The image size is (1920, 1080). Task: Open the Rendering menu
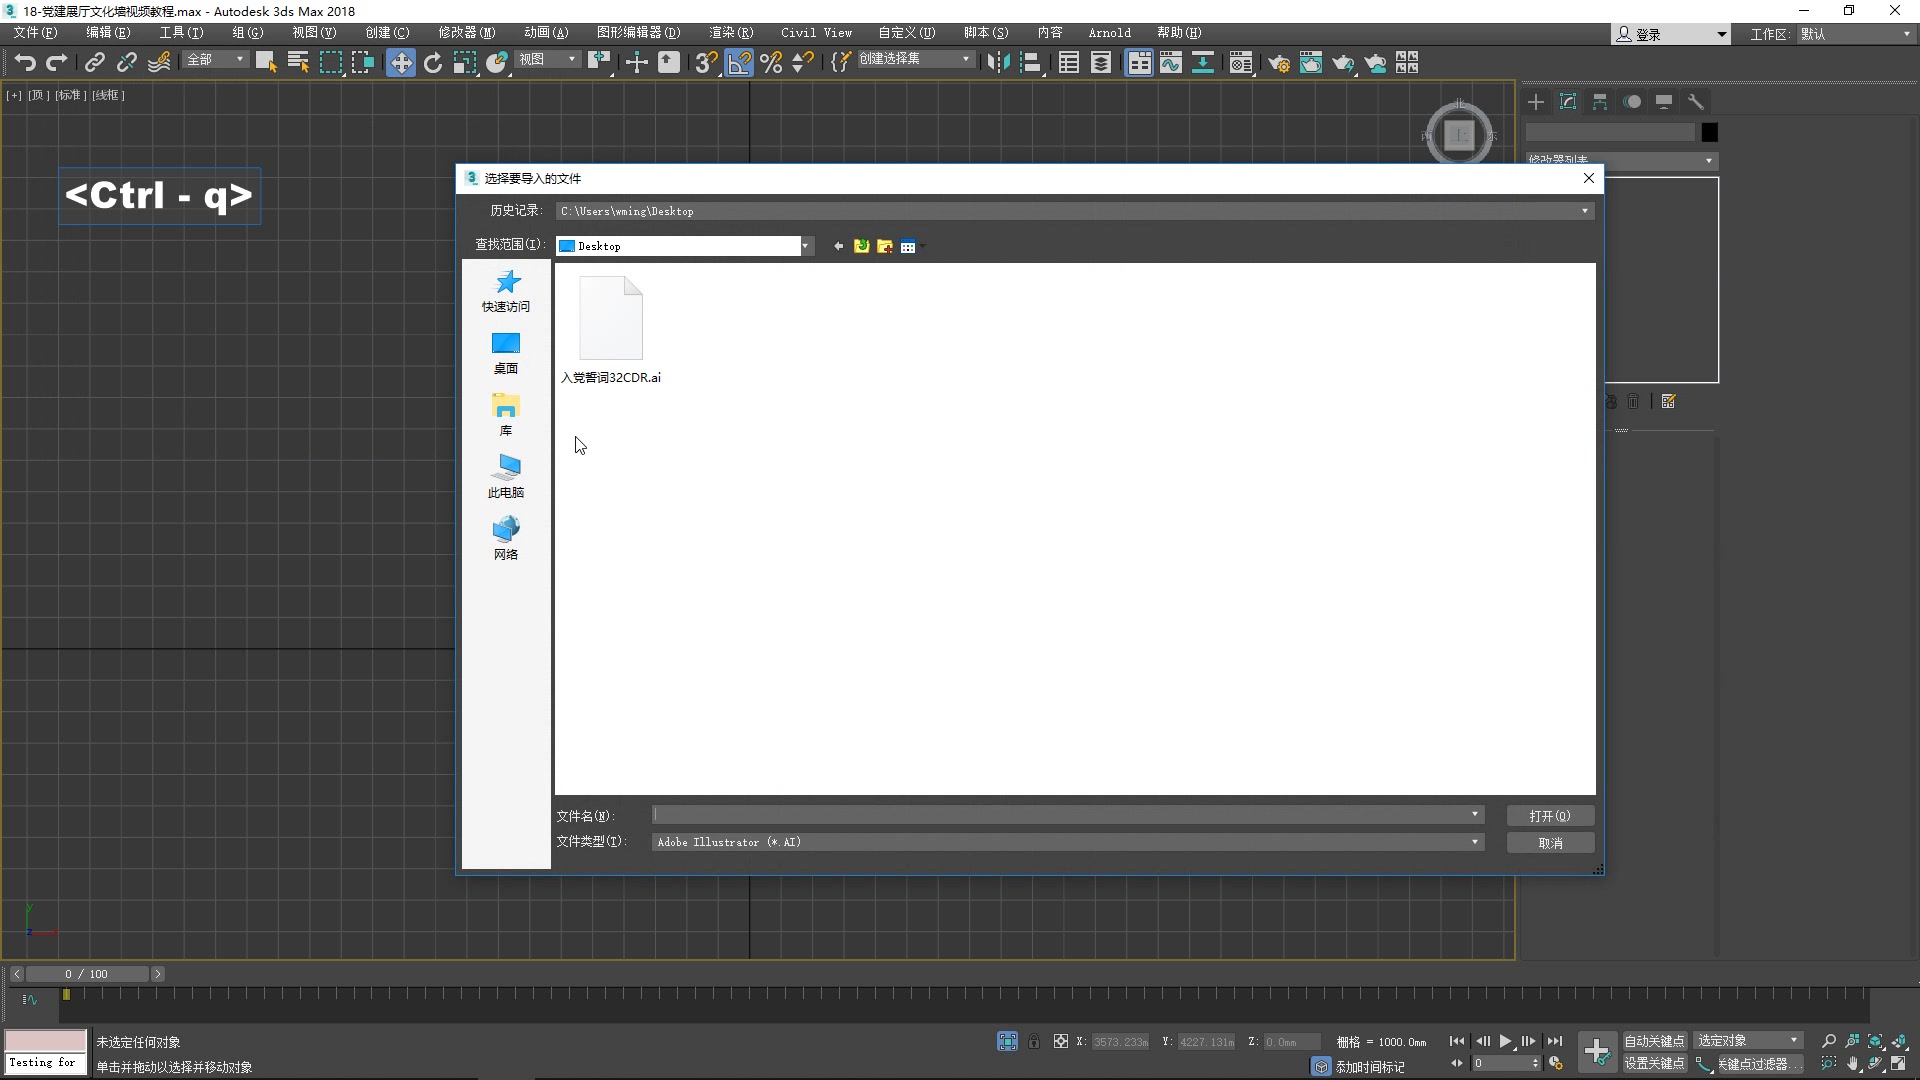[731, 33]
